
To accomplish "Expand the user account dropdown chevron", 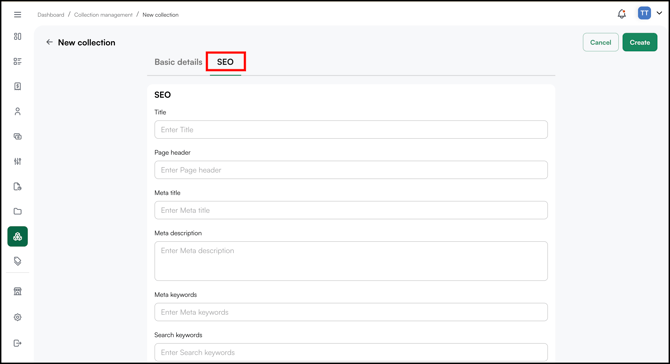I will (659, 13).
